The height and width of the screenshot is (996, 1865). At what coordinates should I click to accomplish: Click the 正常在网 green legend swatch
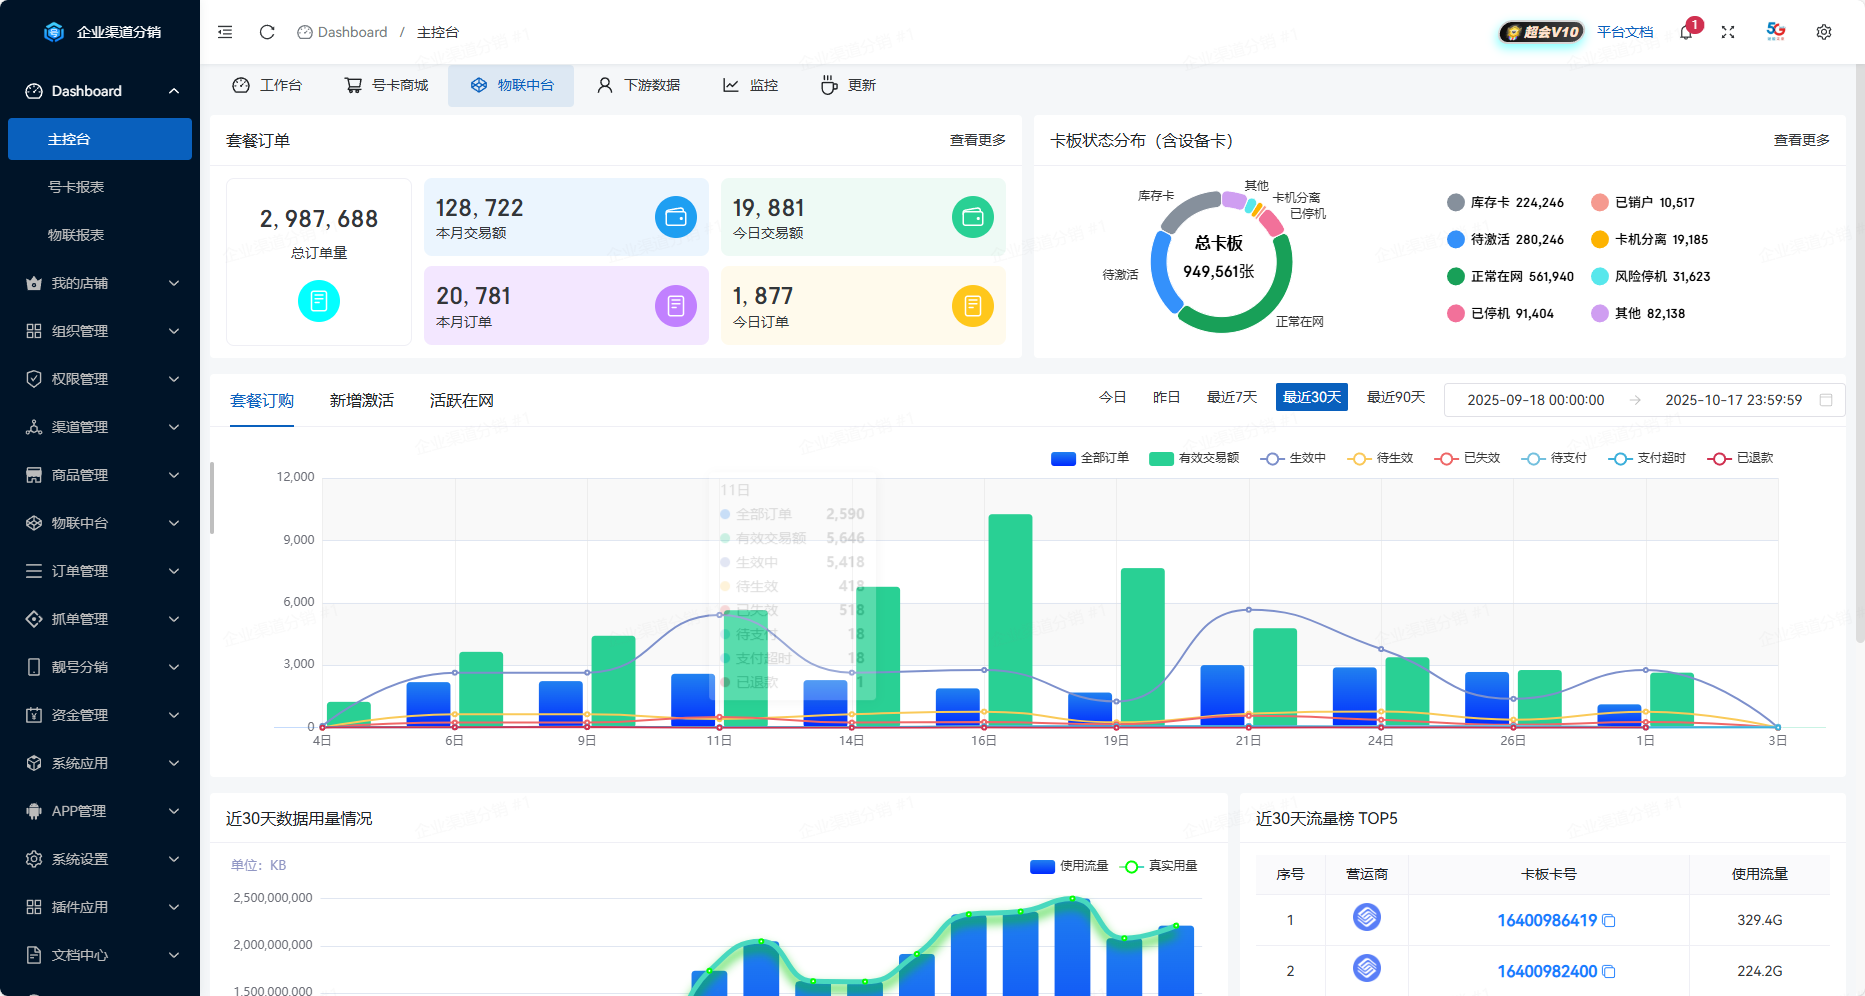pyautogui.click(x=1456, y=277)
